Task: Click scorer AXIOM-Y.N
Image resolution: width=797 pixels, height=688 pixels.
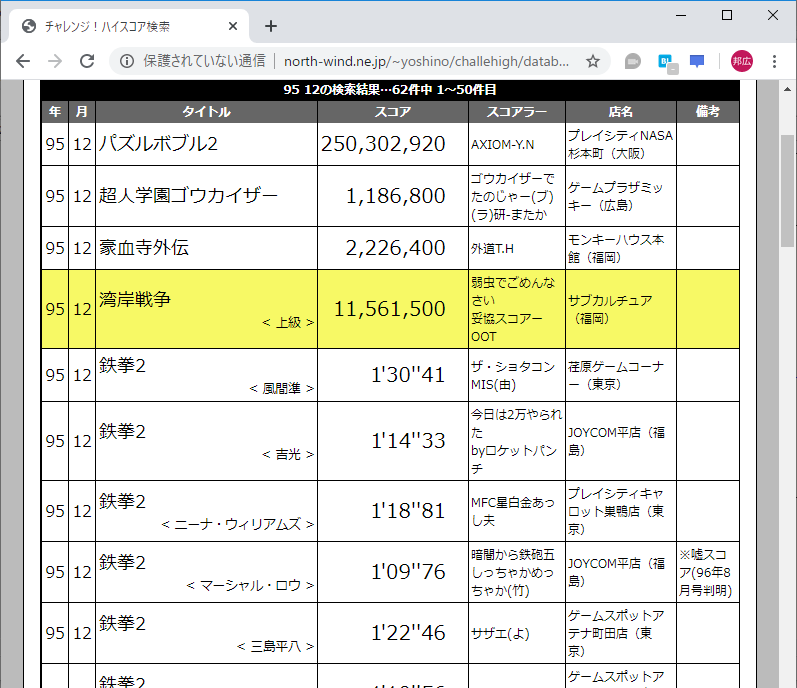Action: [502, 145]
